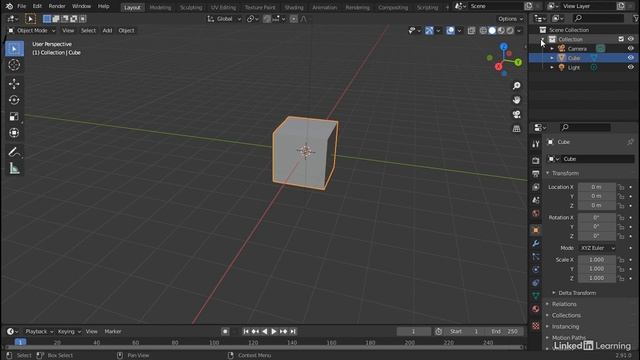Open the Tool properties tab

536,144
